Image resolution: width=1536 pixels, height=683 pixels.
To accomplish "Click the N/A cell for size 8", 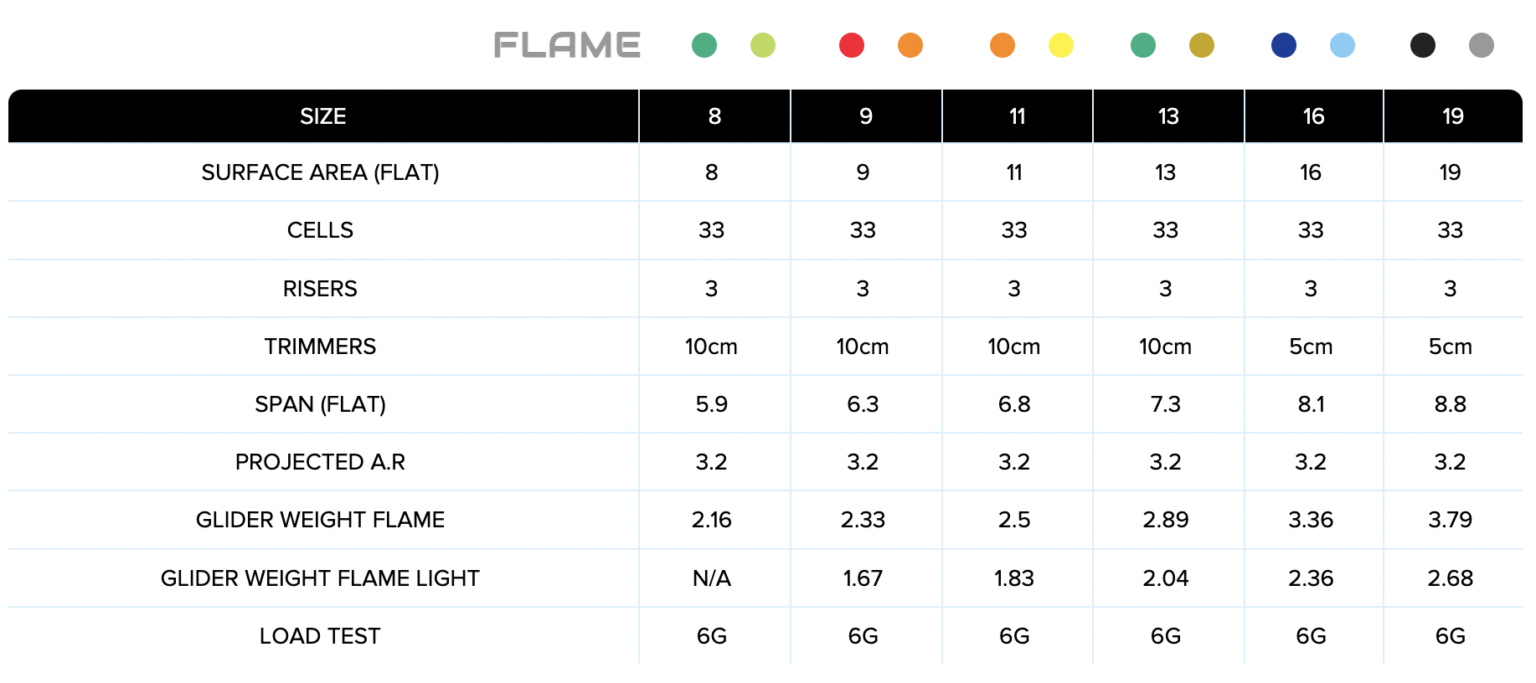I will click(x=711, y=578).
